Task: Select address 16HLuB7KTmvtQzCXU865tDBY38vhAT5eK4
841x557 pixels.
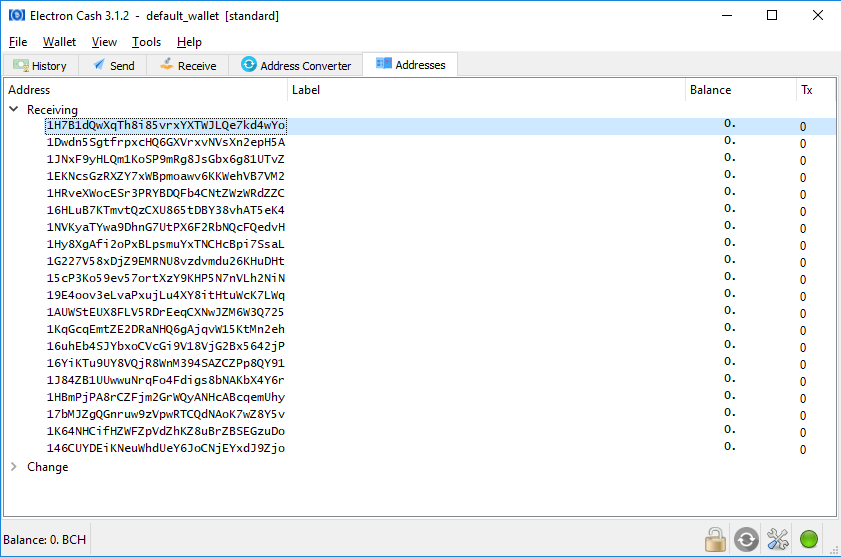Action: [166, 210]
